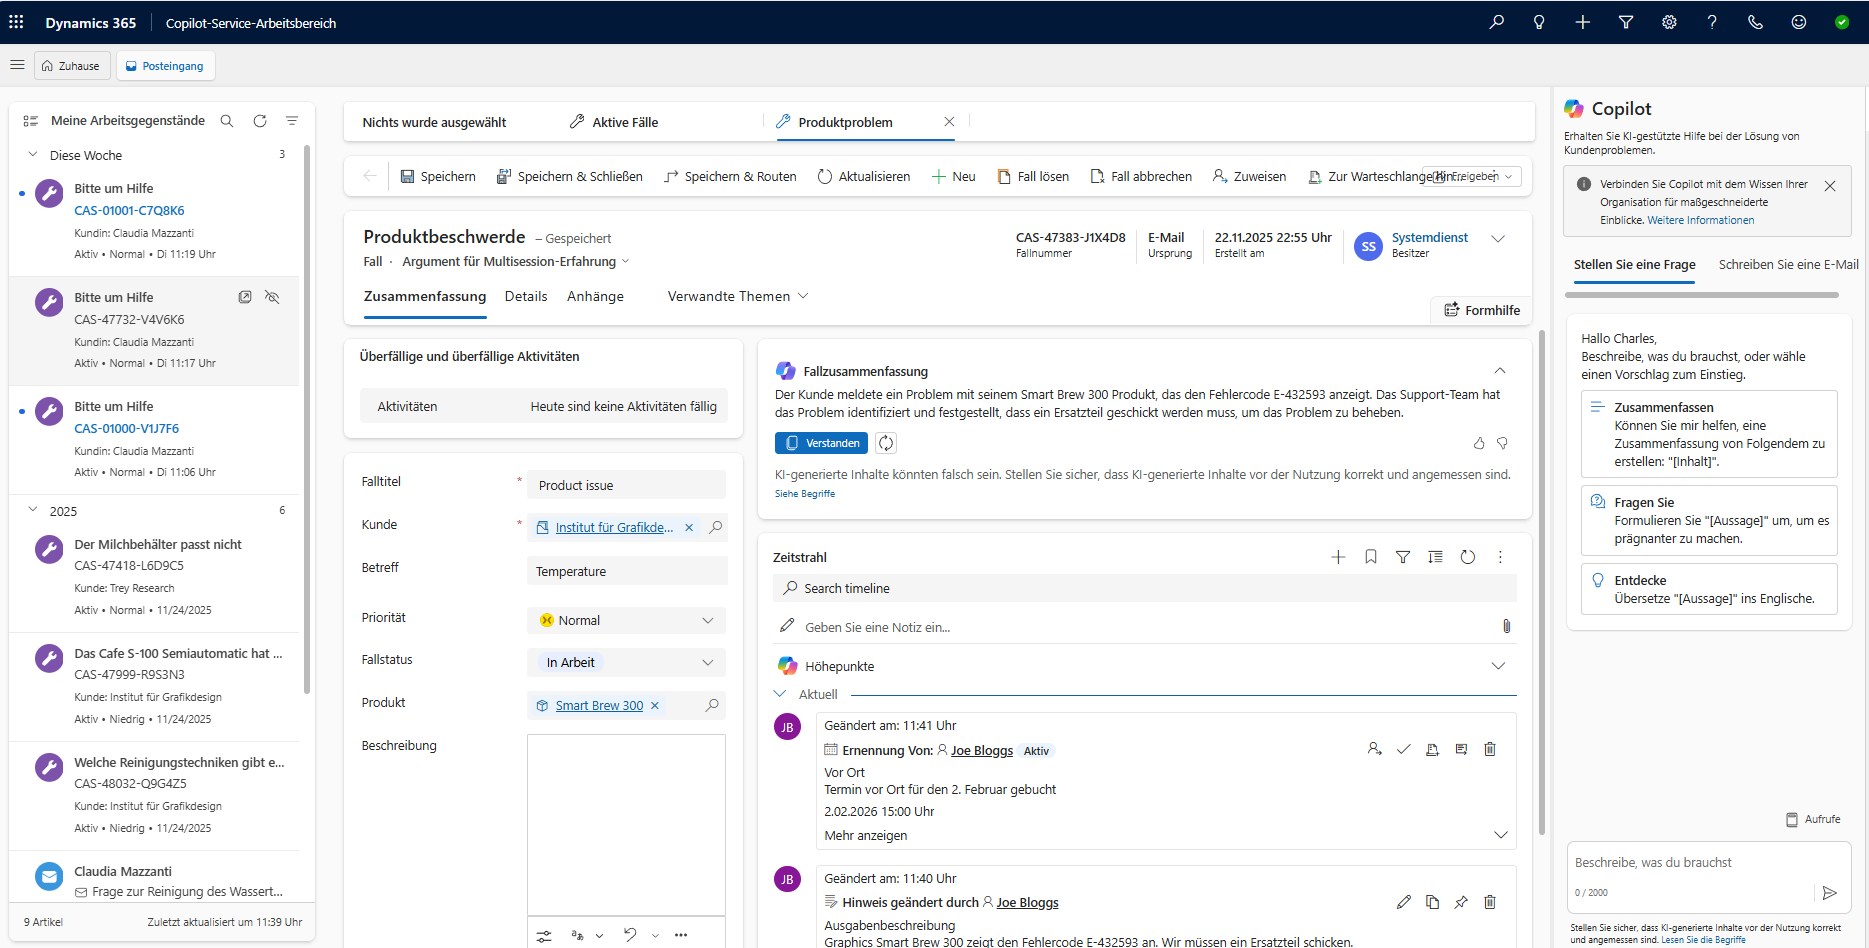Click the app launcher waffle icon
This screenshot has height=948, width=1869.
click(x=16, y=22)
